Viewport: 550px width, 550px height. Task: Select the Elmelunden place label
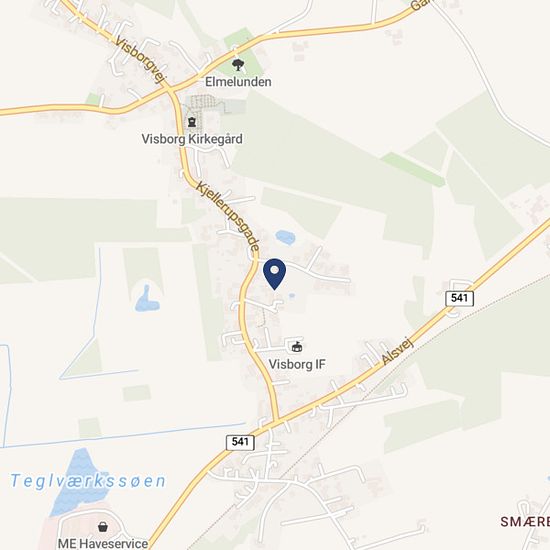[238, 82]
